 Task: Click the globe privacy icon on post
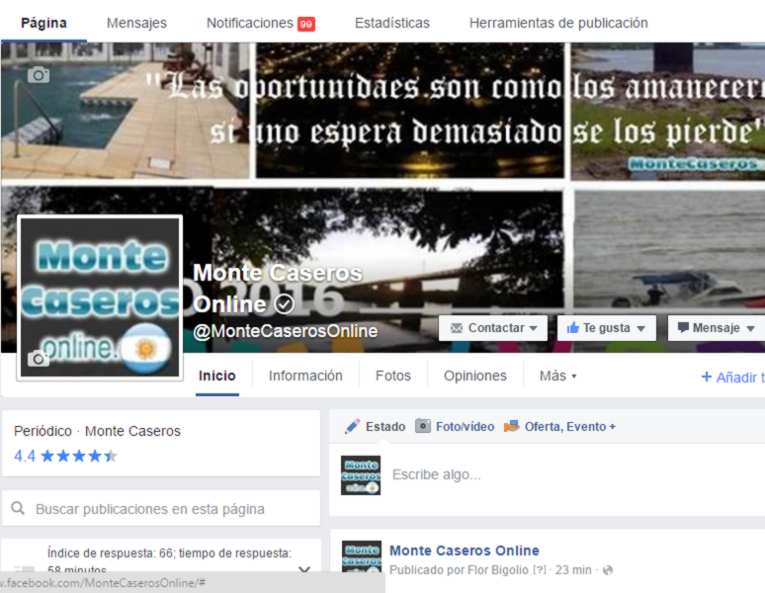pyautogui.click(x=607, y=570)
